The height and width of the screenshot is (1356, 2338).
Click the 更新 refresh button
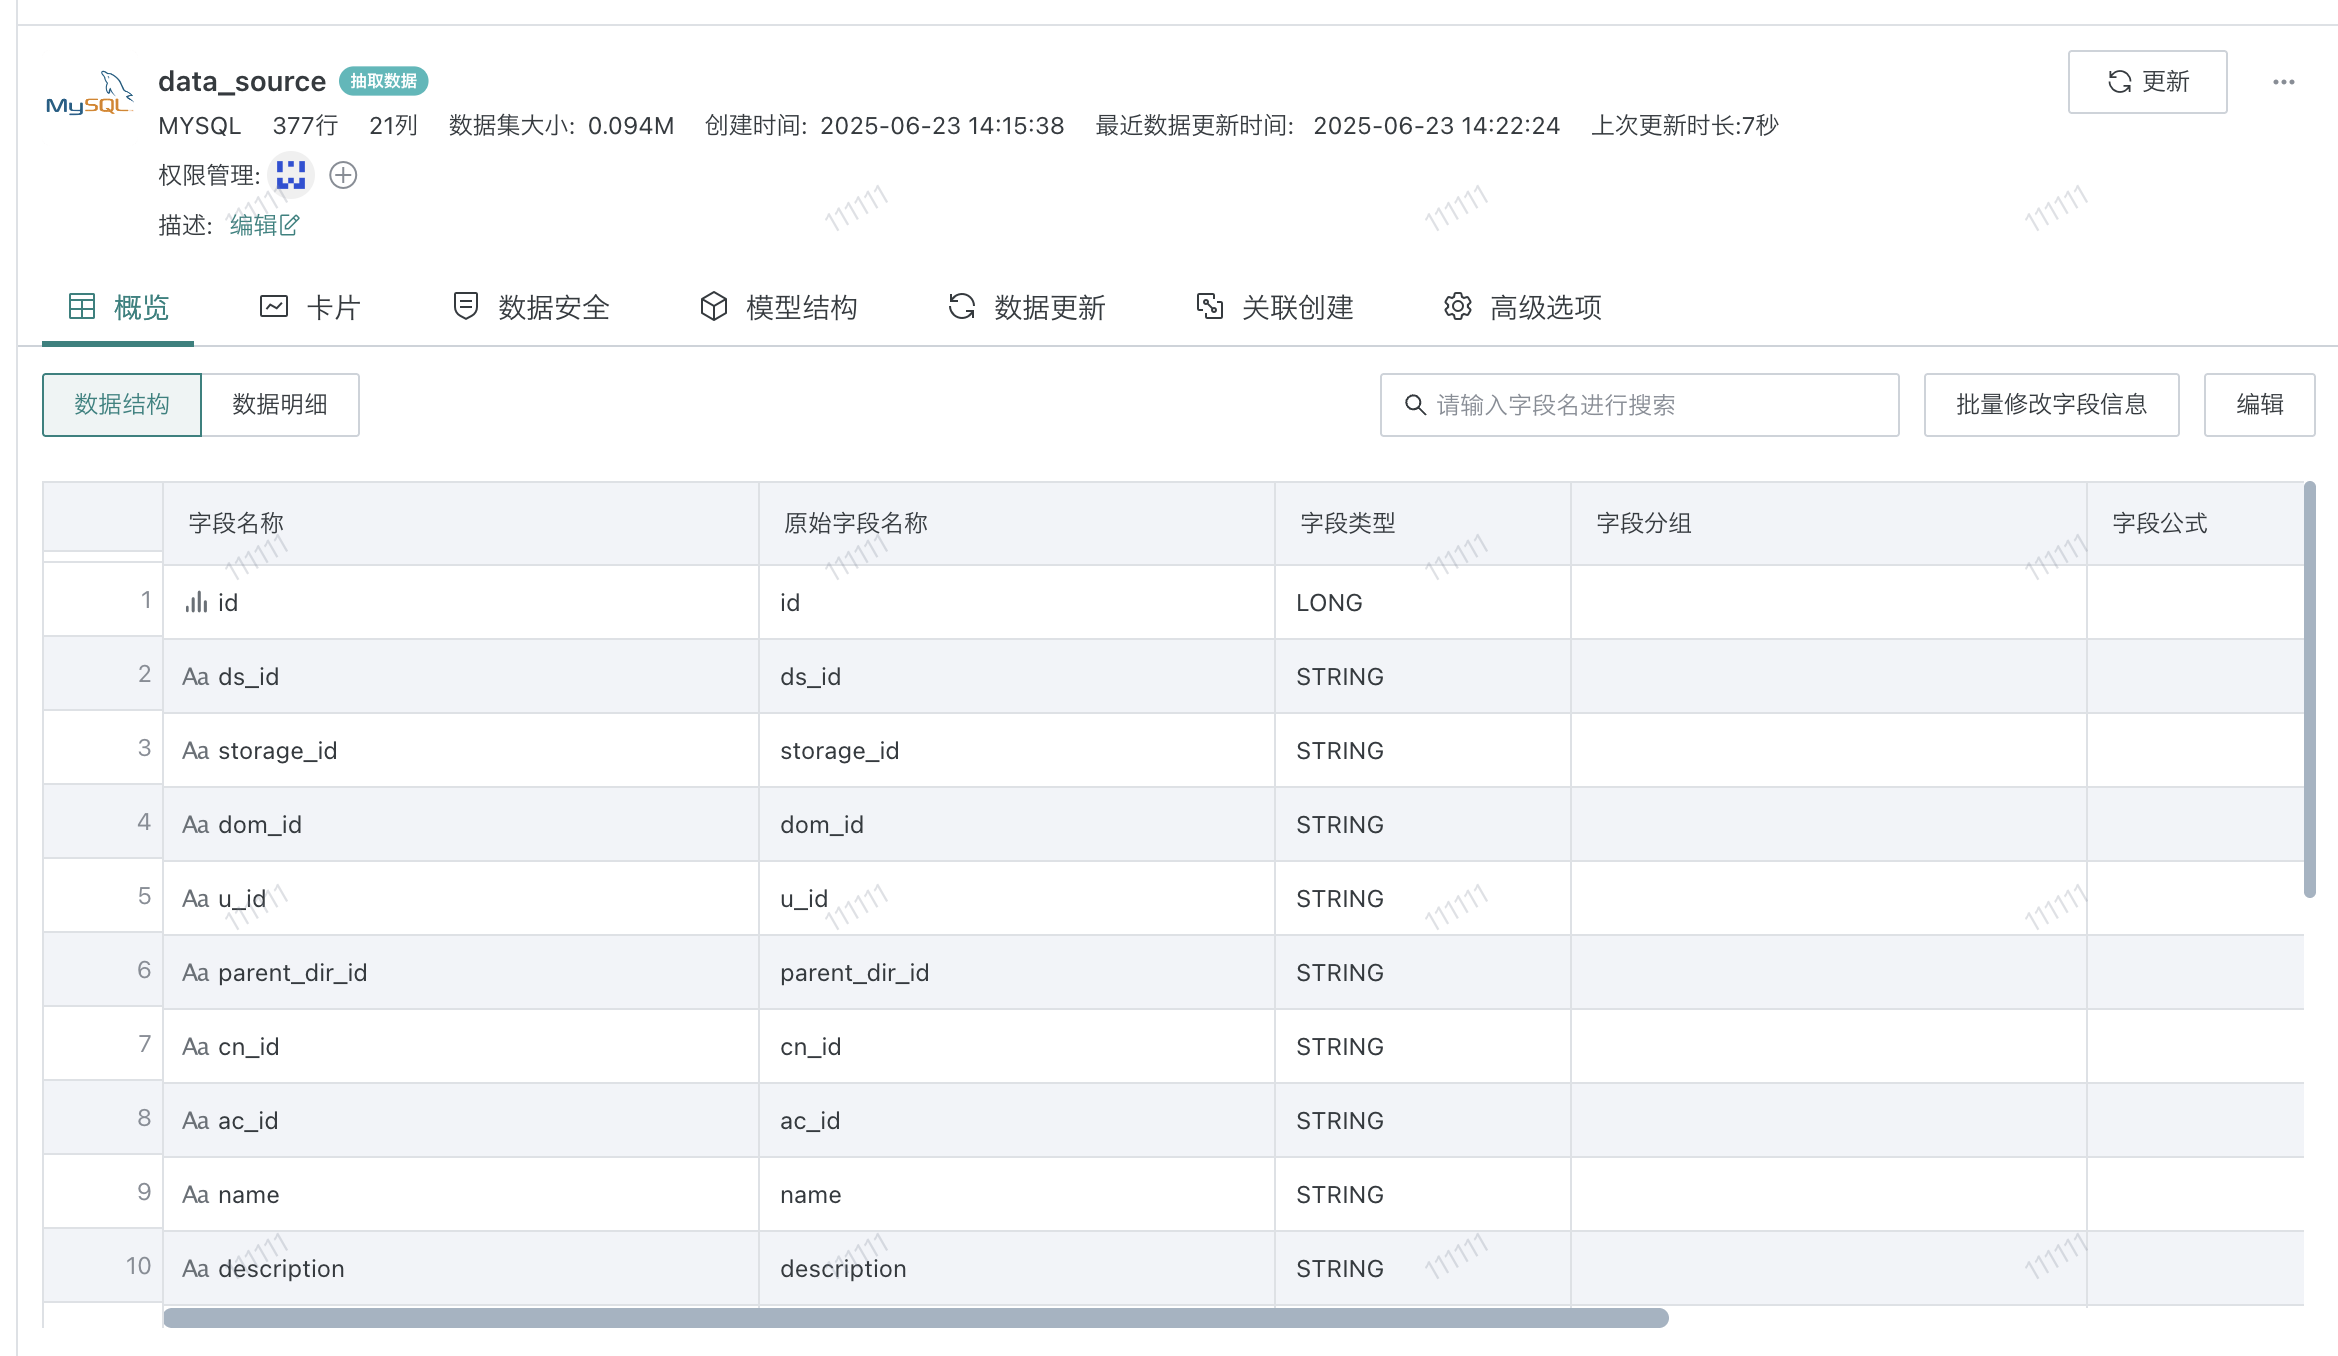click(2147, 82)
